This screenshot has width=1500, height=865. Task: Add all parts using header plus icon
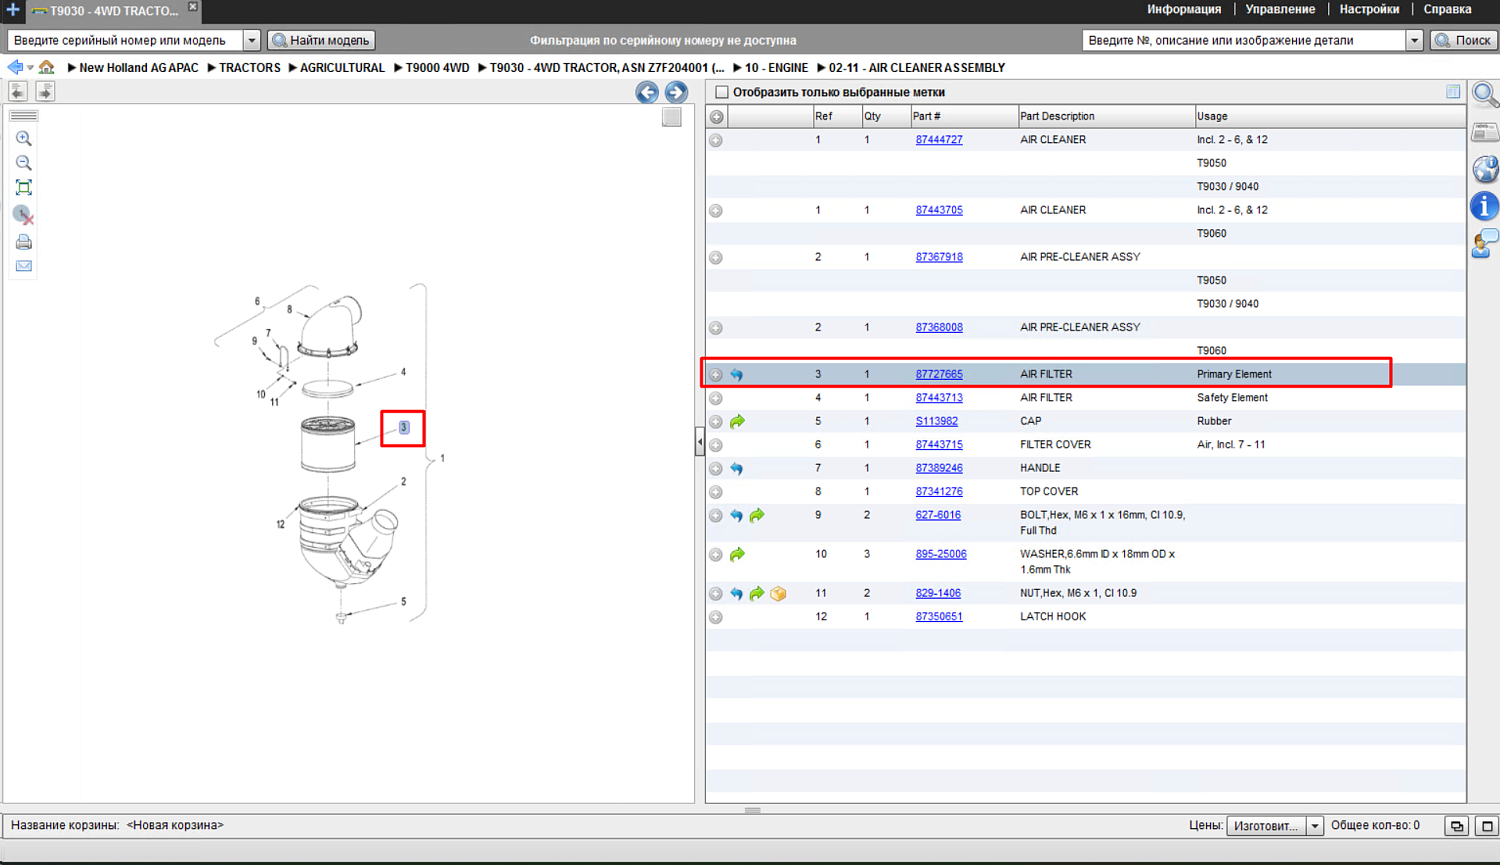(717, 117)
